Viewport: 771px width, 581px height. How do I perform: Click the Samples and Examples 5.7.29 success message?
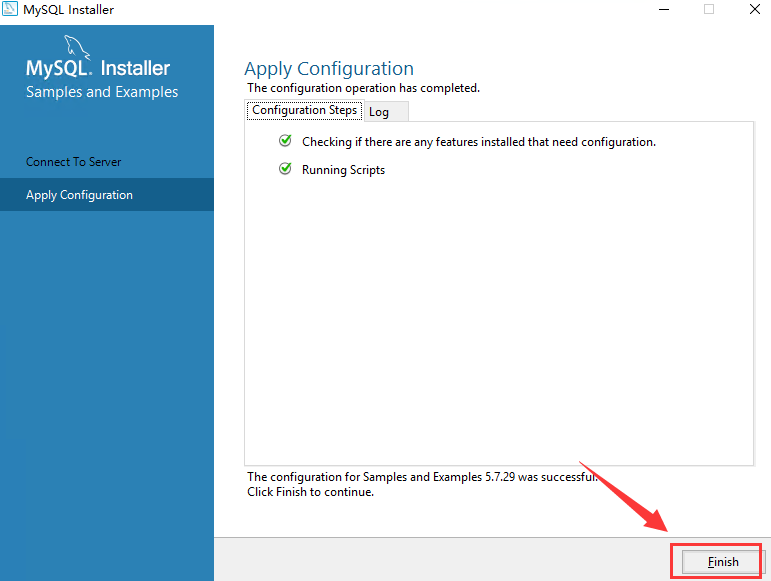tap(422, 477)
